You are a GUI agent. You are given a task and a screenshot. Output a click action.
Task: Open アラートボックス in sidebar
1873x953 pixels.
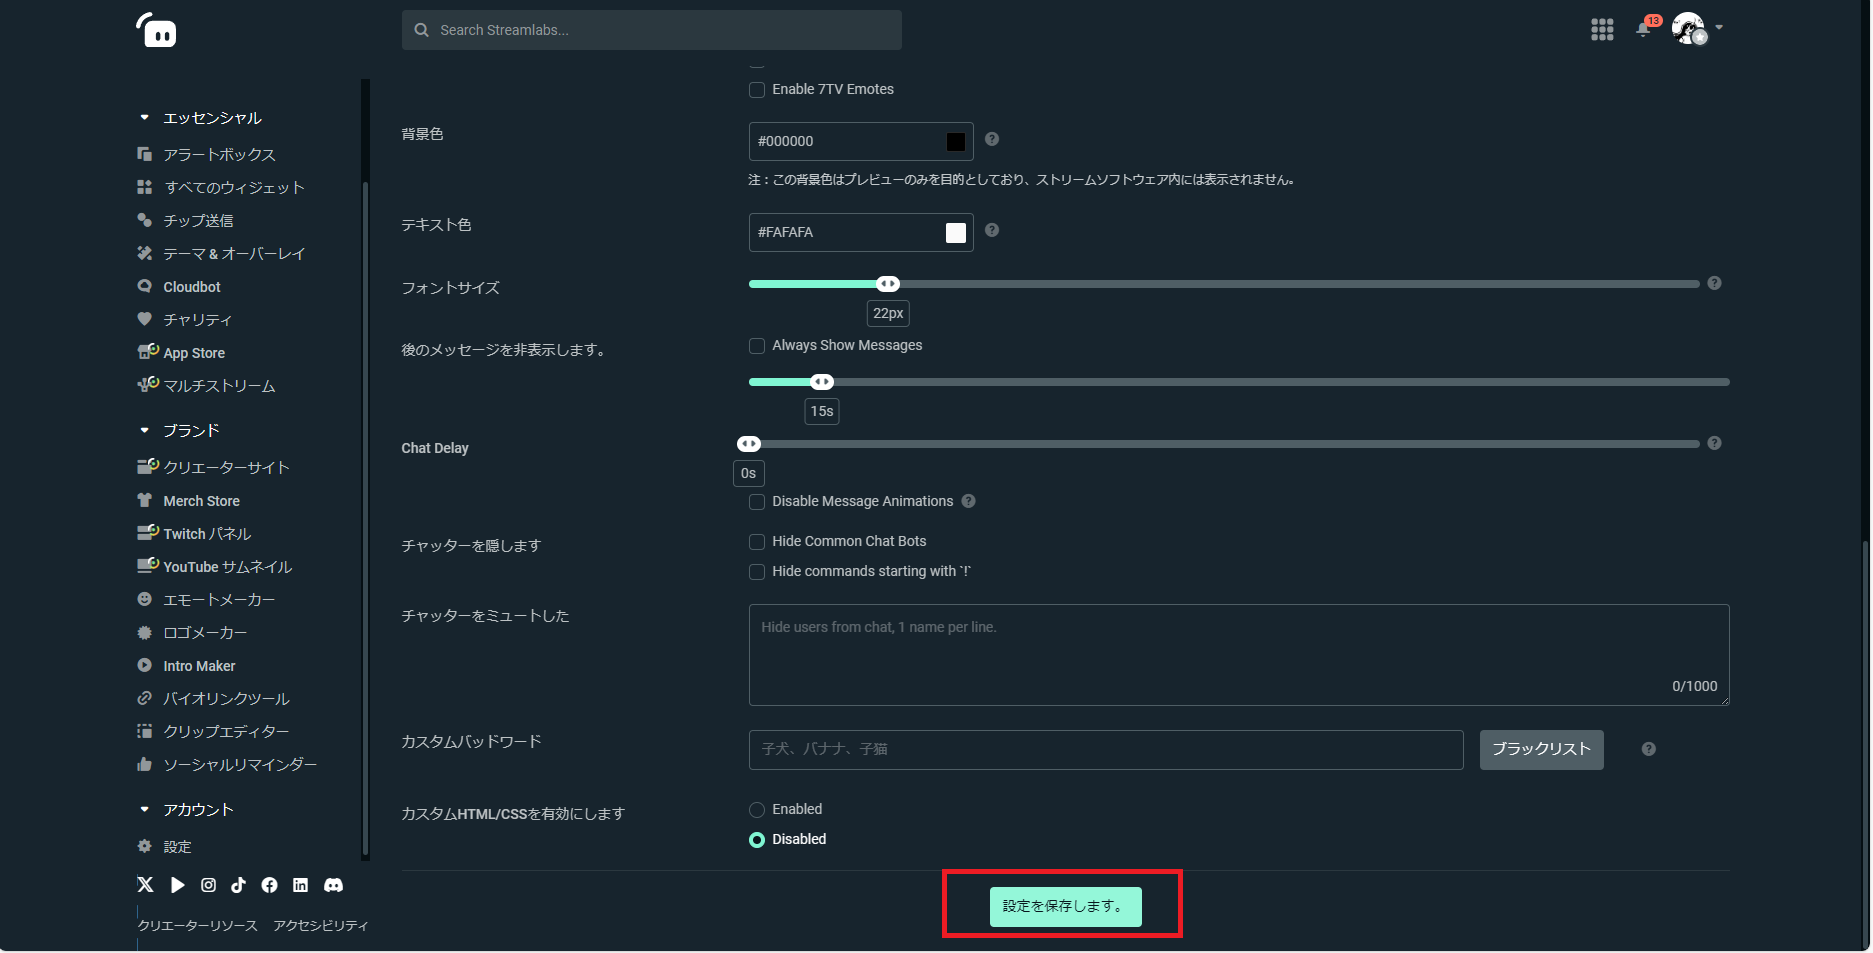click(206, 154)
